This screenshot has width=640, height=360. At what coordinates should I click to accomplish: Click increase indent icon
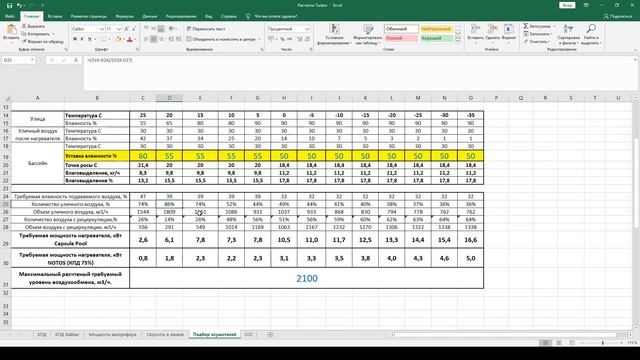click(178, 39)
